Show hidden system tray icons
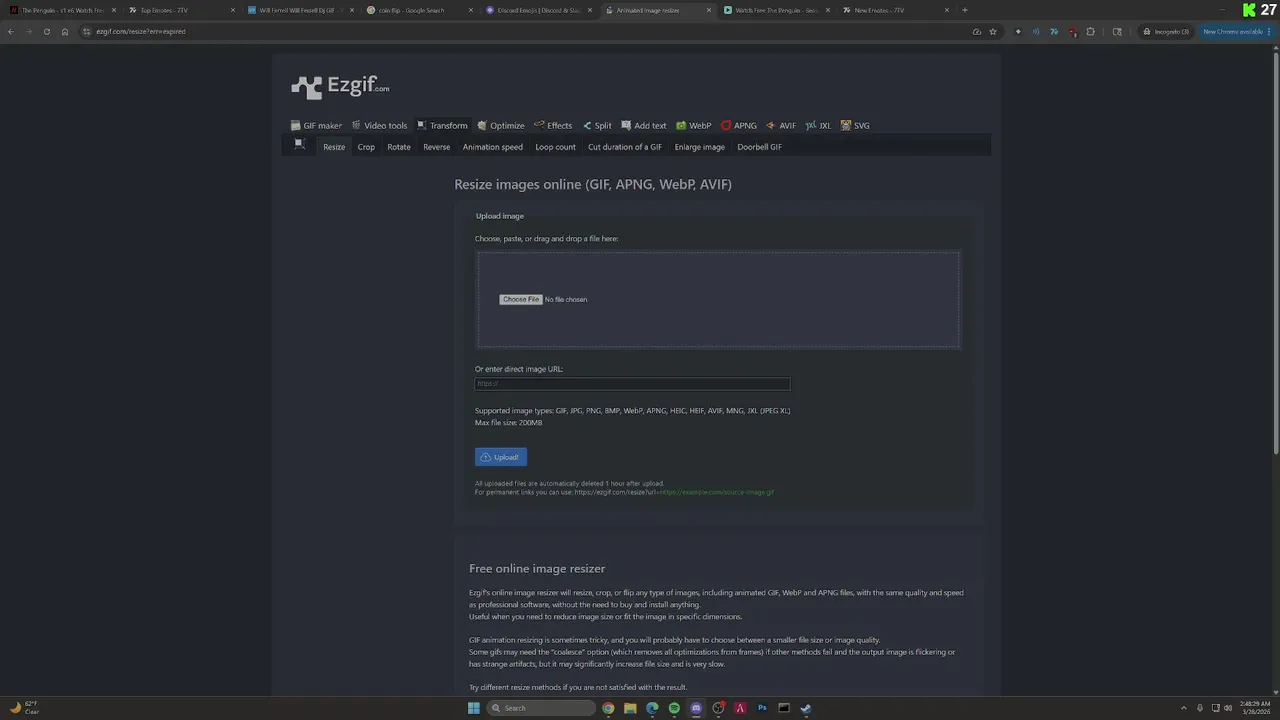 (1184, 708)
